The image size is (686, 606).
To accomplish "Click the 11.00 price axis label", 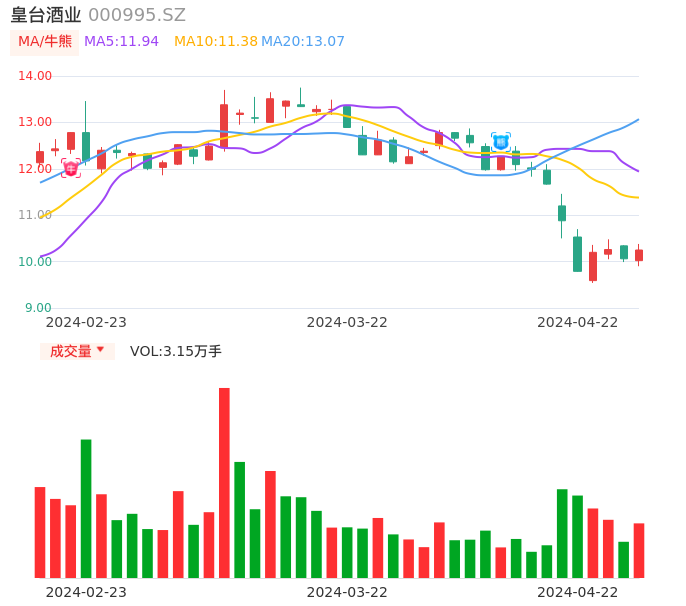I will (x=36, y=215).
